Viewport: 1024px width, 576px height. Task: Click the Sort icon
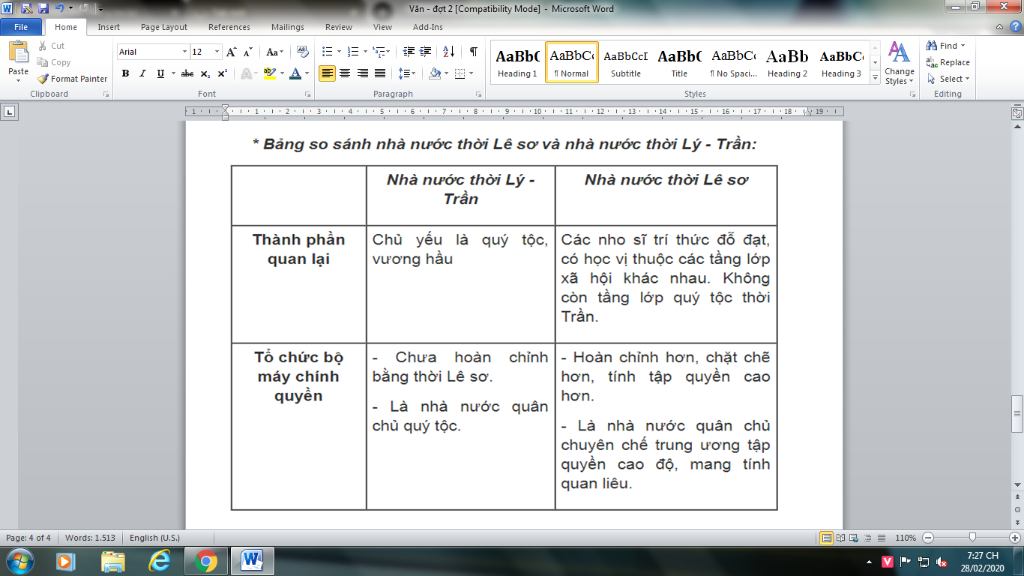pyautogui.click(x=449, y=52)
